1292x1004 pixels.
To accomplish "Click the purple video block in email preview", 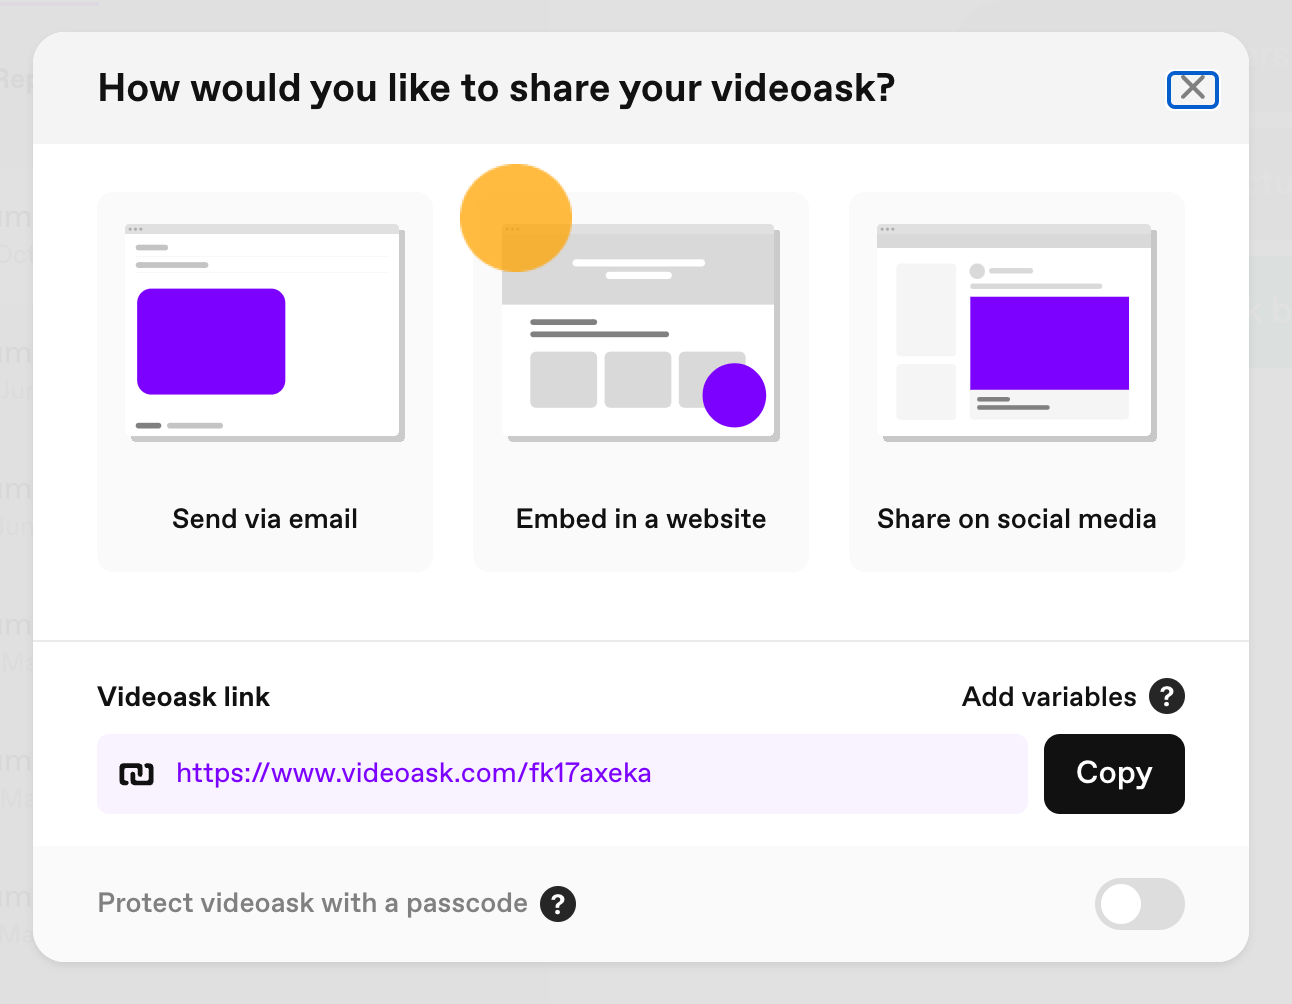I will pos(211,342).
